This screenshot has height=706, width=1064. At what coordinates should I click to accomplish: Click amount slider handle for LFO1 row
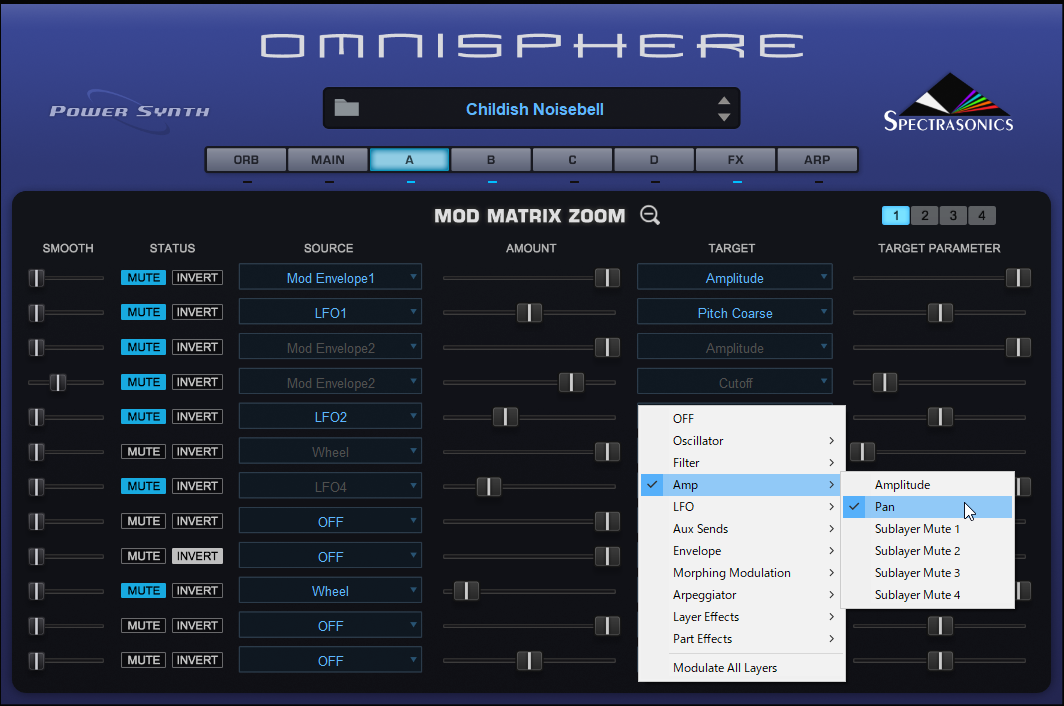[x=529, y=312]
